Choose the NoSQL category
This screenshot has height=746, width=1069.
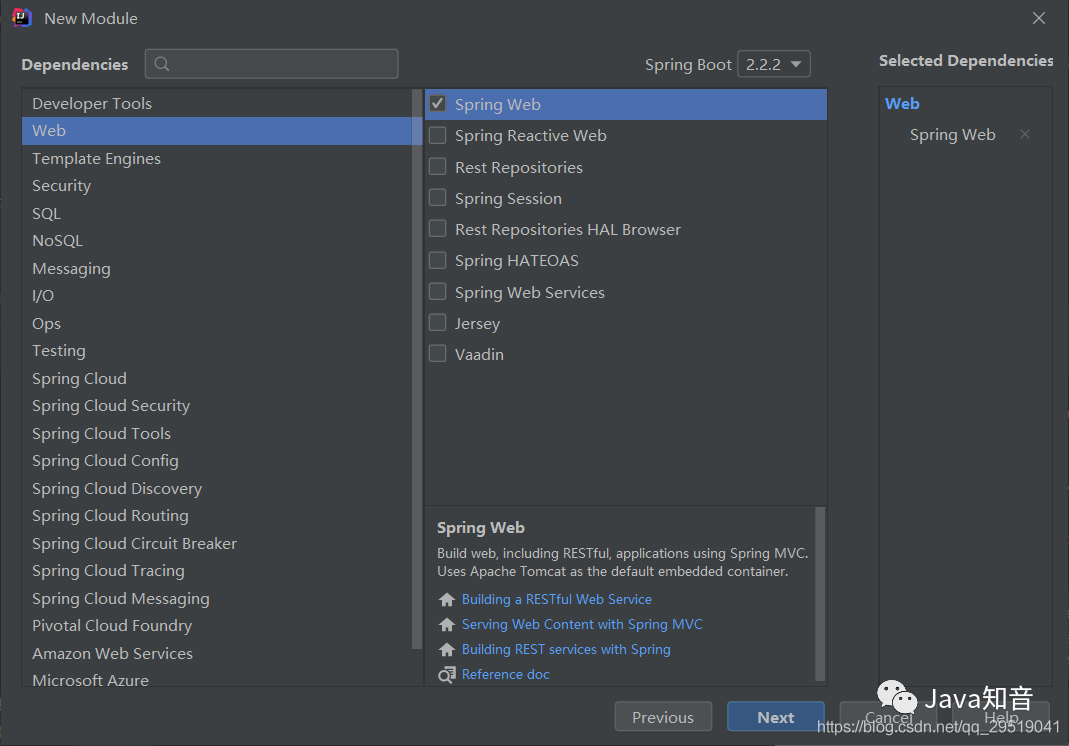pos(217,241)
